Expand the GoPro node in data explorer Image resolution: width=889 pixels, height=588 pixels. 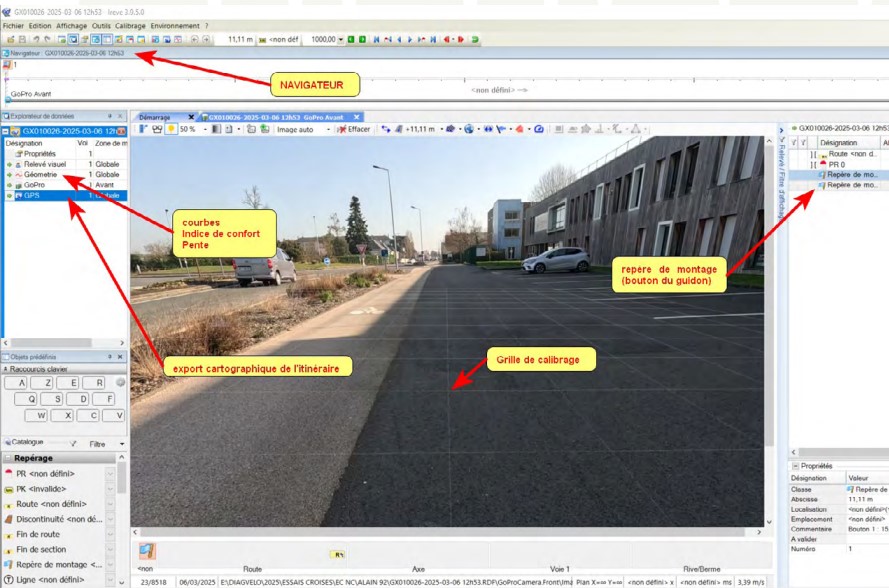tap(8, 185)
